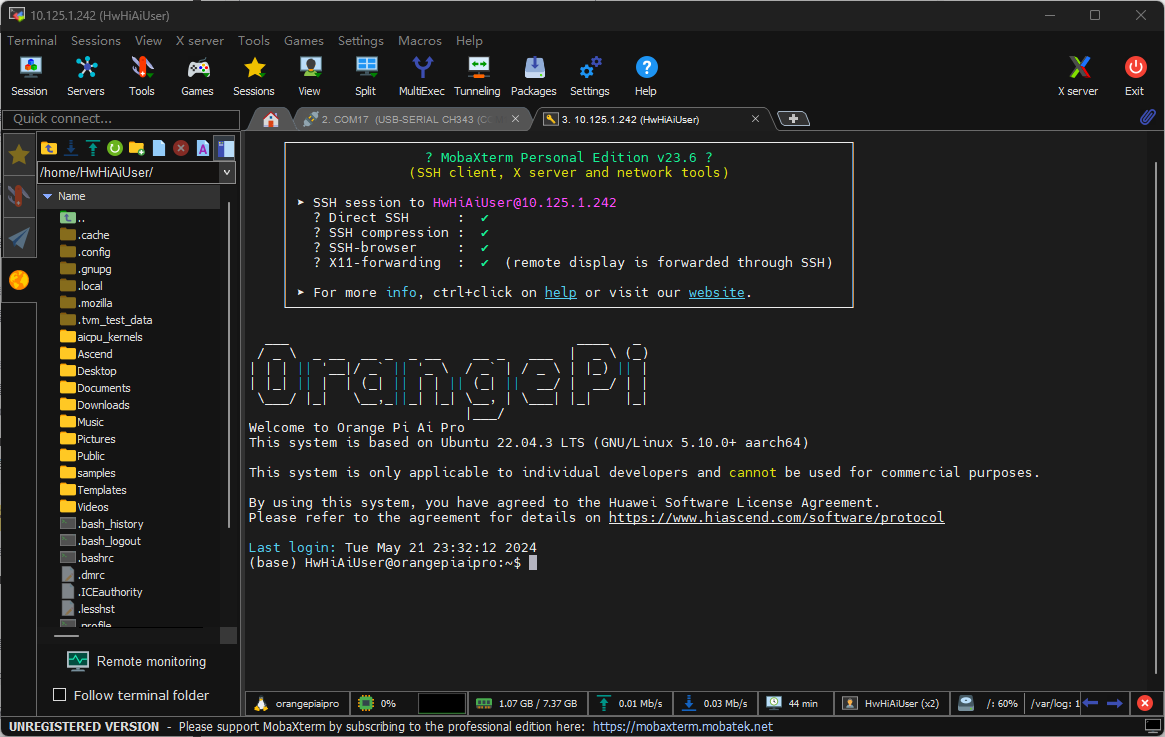The width and height of the screenshot is (1165, 737).
Task: Click the 1.07 GB / 7.37 GB memory indicator
Action: (x=528, y=703)
